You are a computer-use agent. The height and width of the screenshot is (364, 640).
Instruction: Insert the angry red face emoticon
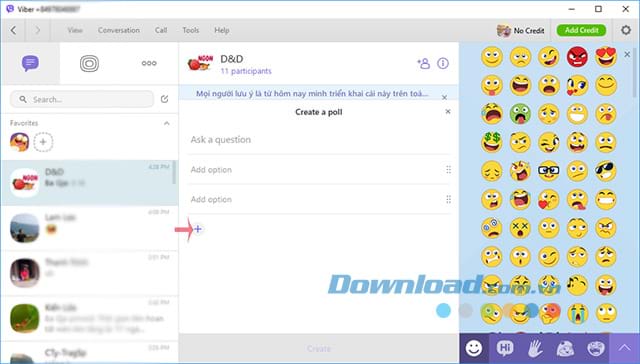[577, 57]
